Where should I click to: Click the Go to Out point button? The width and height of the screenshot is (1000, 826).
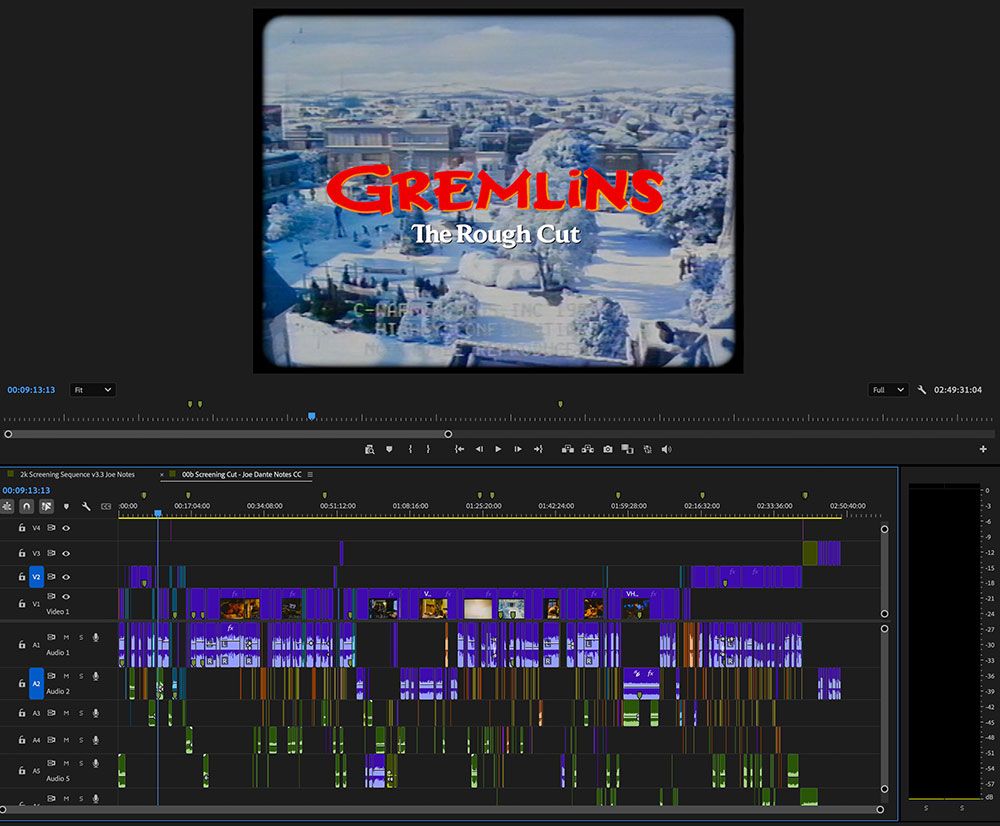[x=538, y=449]
